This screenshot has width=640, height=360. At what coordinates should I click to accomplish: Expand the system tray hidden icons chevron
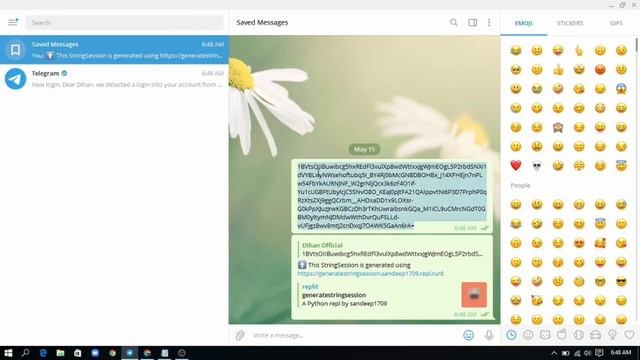coord(554,353)
